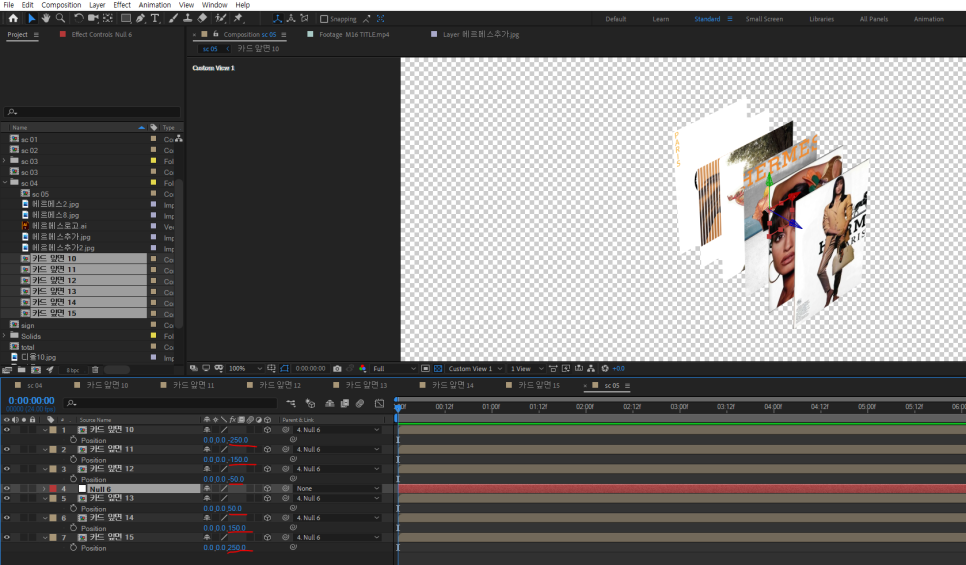
Task: Expand the Solids folder in Project panel
Action: click(x=4, y=336)
